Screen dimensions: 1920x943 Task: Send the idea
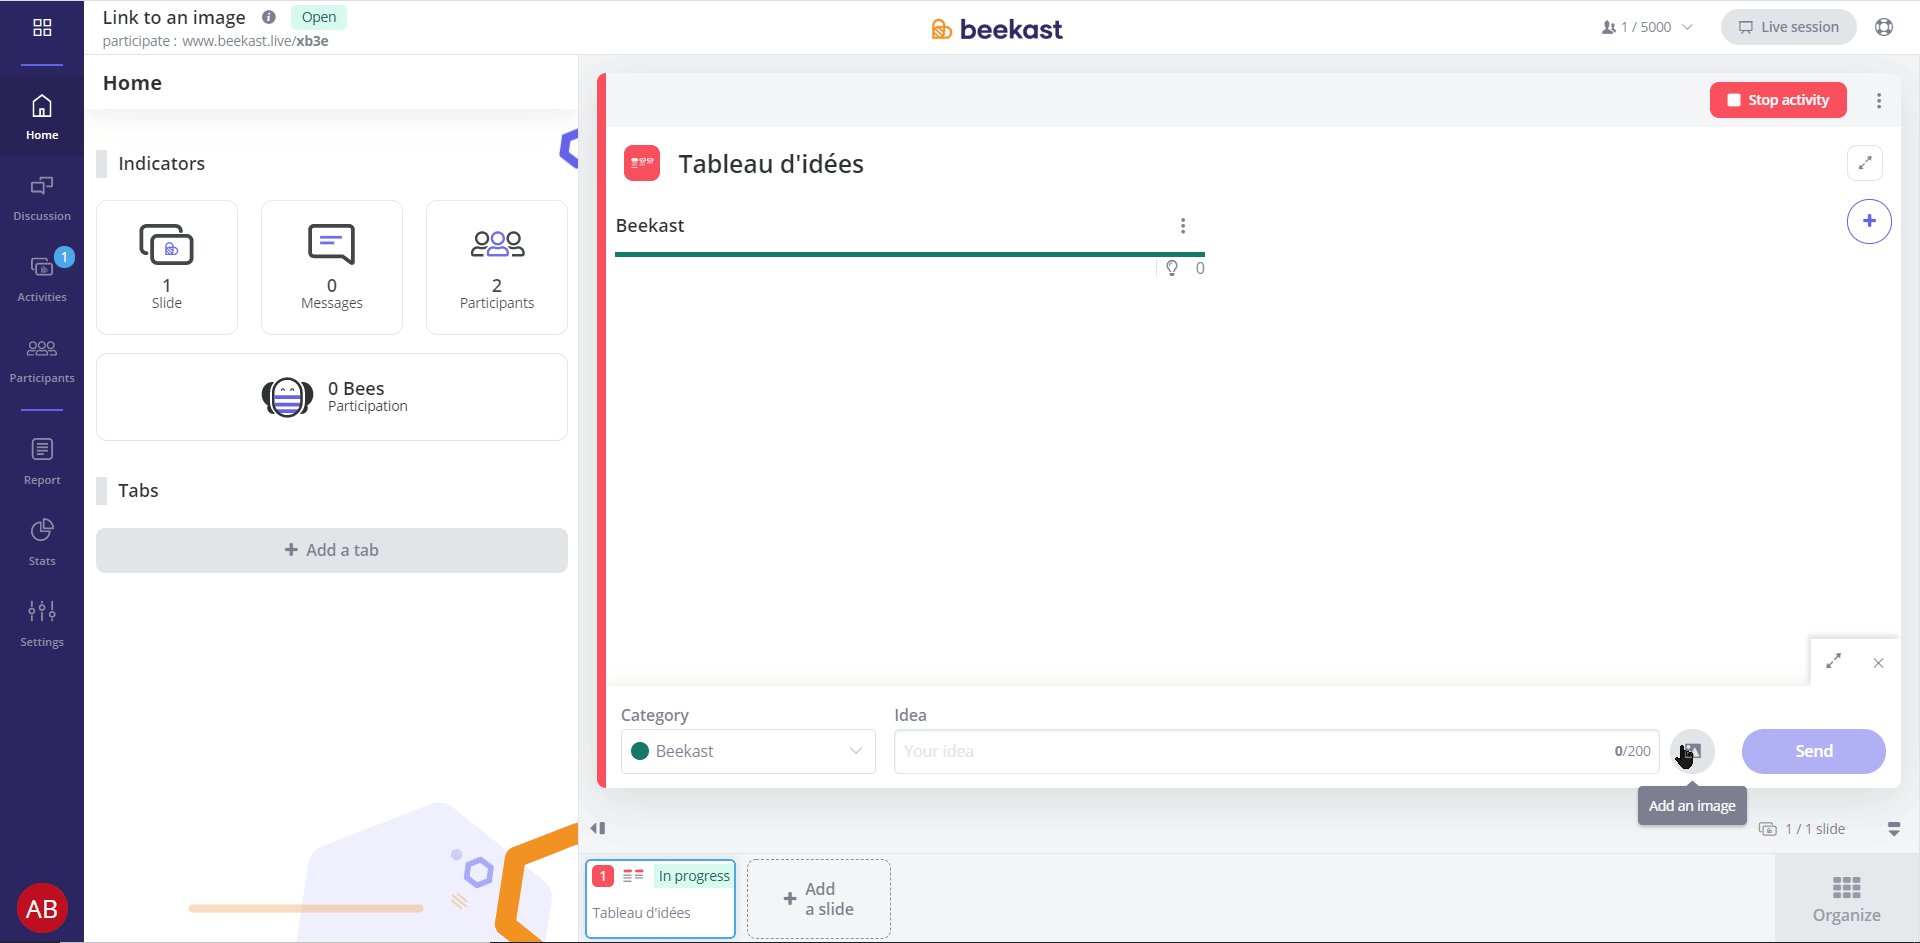(1814, 751)
